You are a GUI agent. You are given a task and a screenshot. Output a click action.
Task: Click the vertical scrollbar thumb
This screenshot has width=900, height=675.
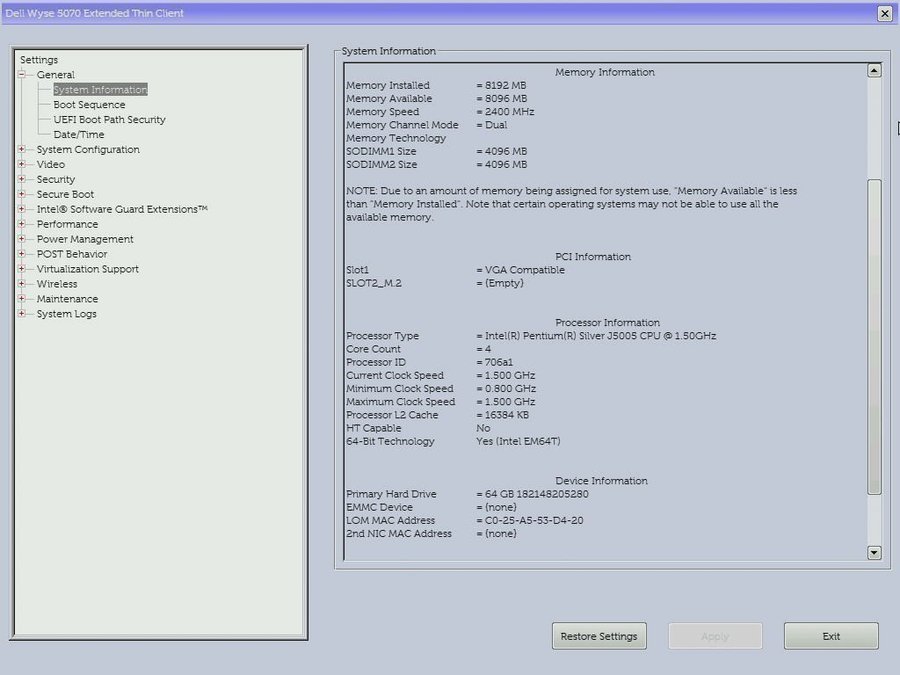click(x=874, y=335)
